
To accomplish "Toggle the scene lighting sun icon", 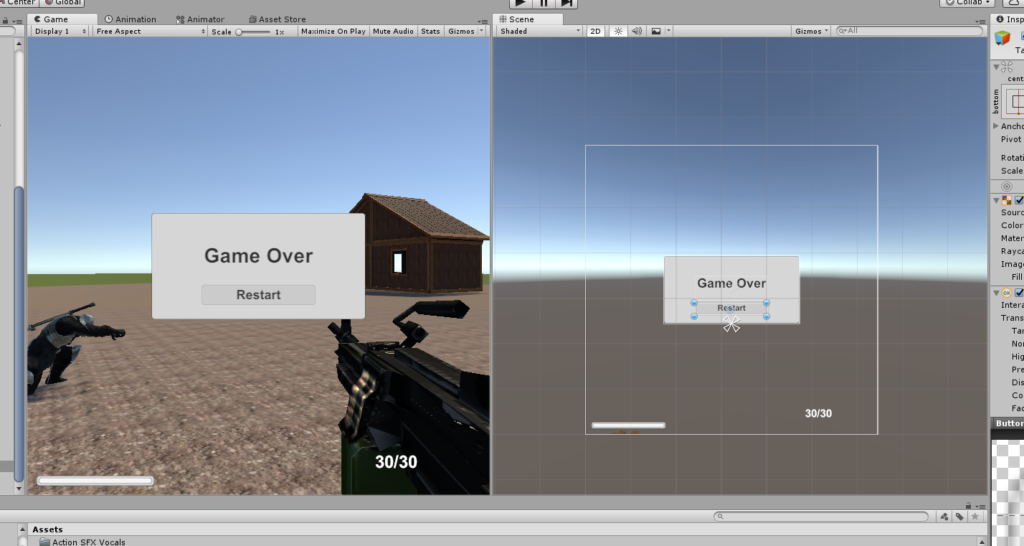I will coord(618,31).
